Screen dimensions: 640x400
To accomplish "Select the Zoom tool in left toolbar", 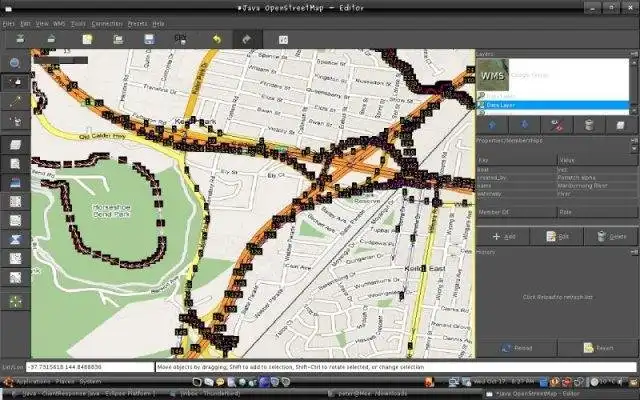I will click(15, 63).
